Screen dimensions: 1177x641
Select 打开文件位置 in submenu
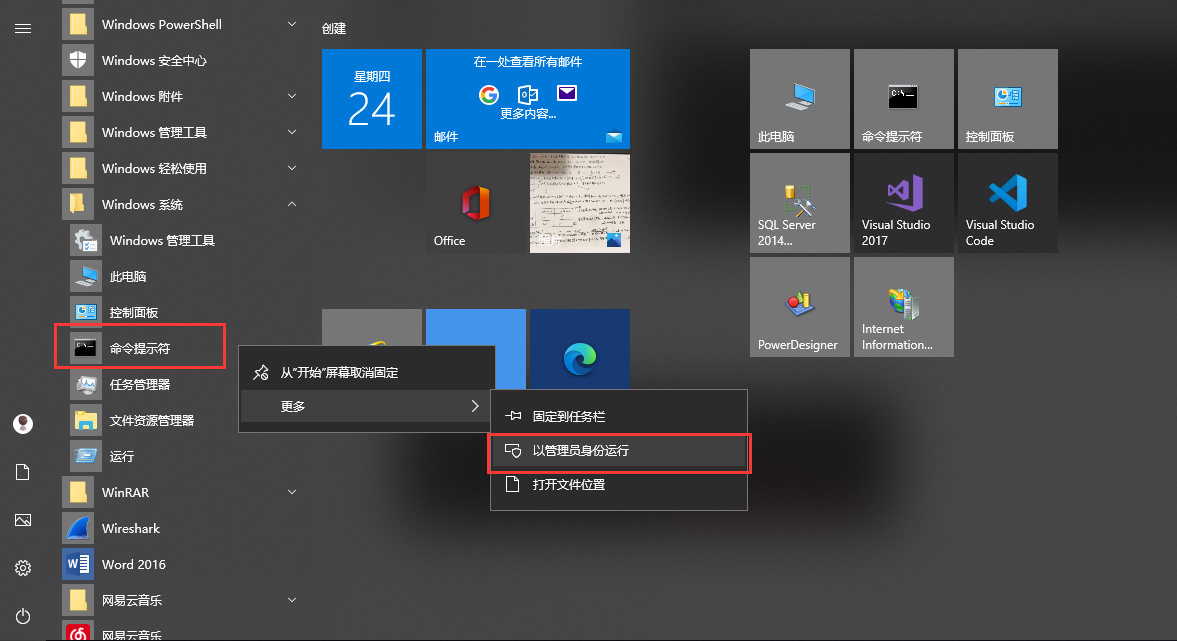(x=619, y=485)
